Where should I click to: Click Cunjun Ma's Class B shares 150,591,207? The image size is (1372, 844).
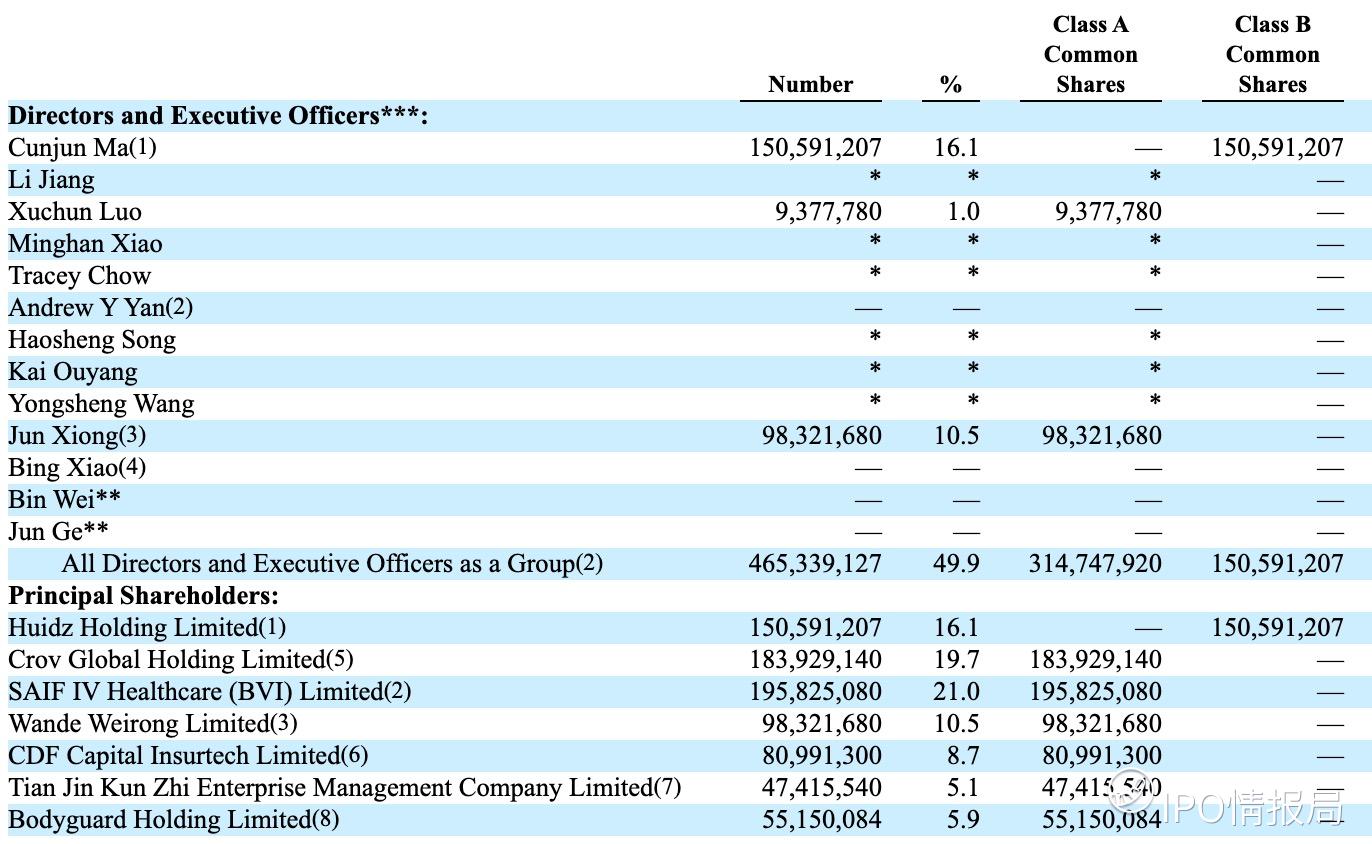click(1277, 148)
